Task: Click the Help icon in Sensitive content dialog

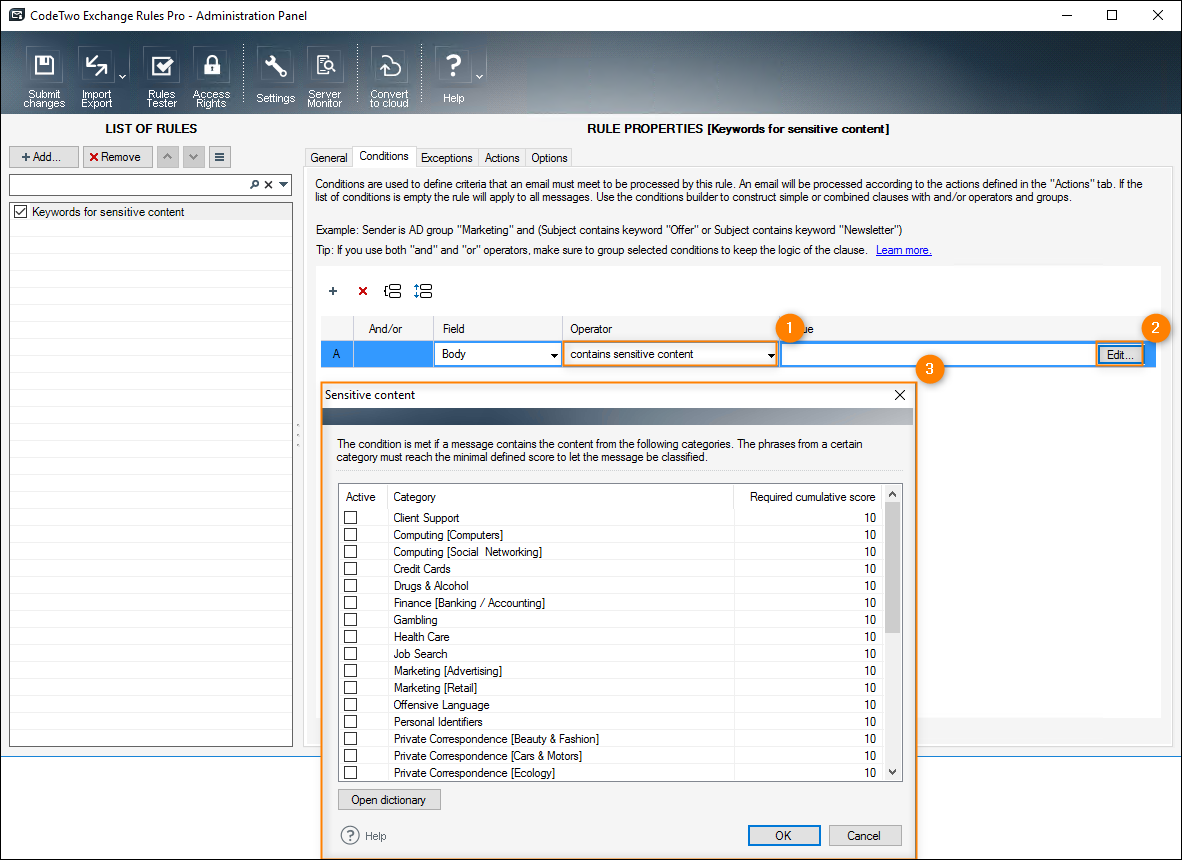Action: click(x=350, y=835)
